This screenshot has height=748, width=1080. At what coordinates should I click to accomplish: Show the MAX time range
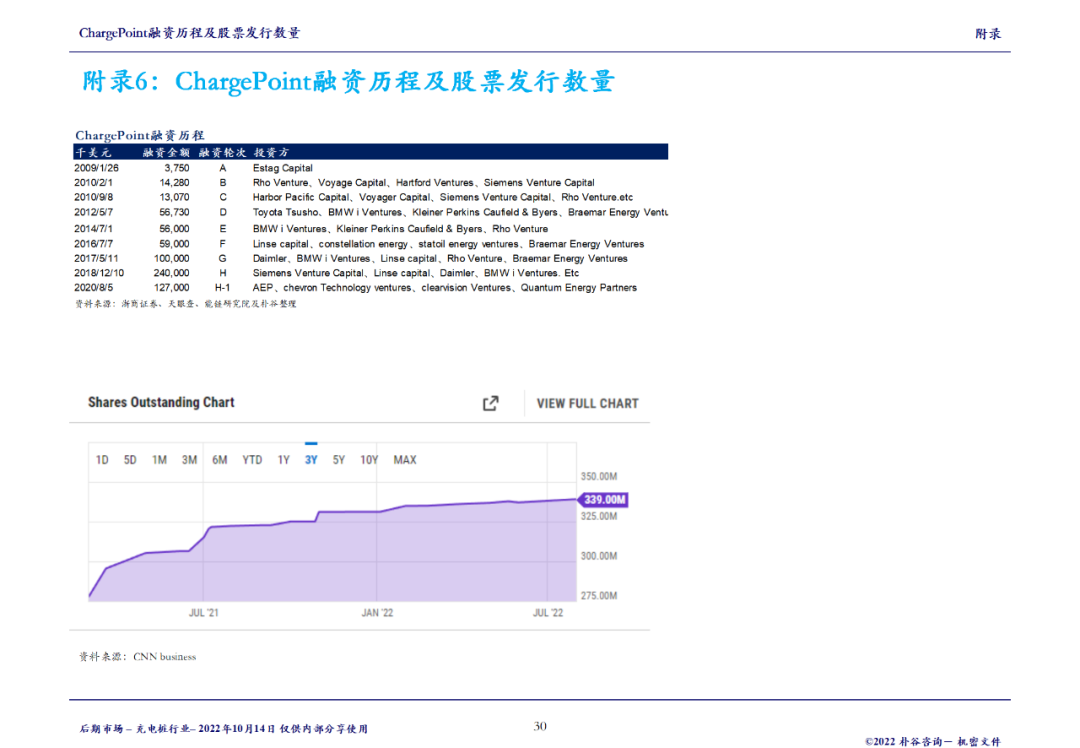click(x=405, y=459)
